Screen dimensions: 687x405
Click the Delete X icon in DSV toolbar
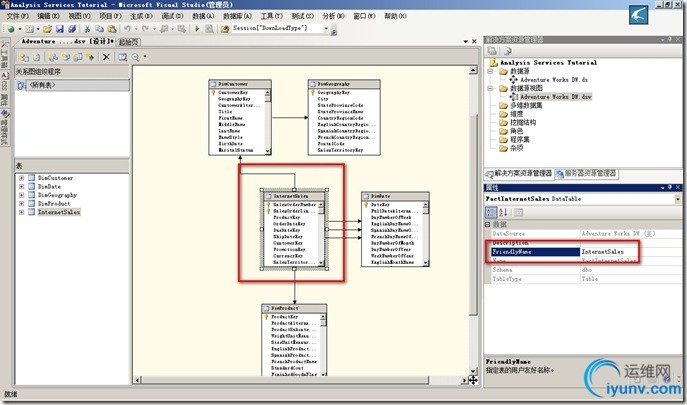click(106, 57)
